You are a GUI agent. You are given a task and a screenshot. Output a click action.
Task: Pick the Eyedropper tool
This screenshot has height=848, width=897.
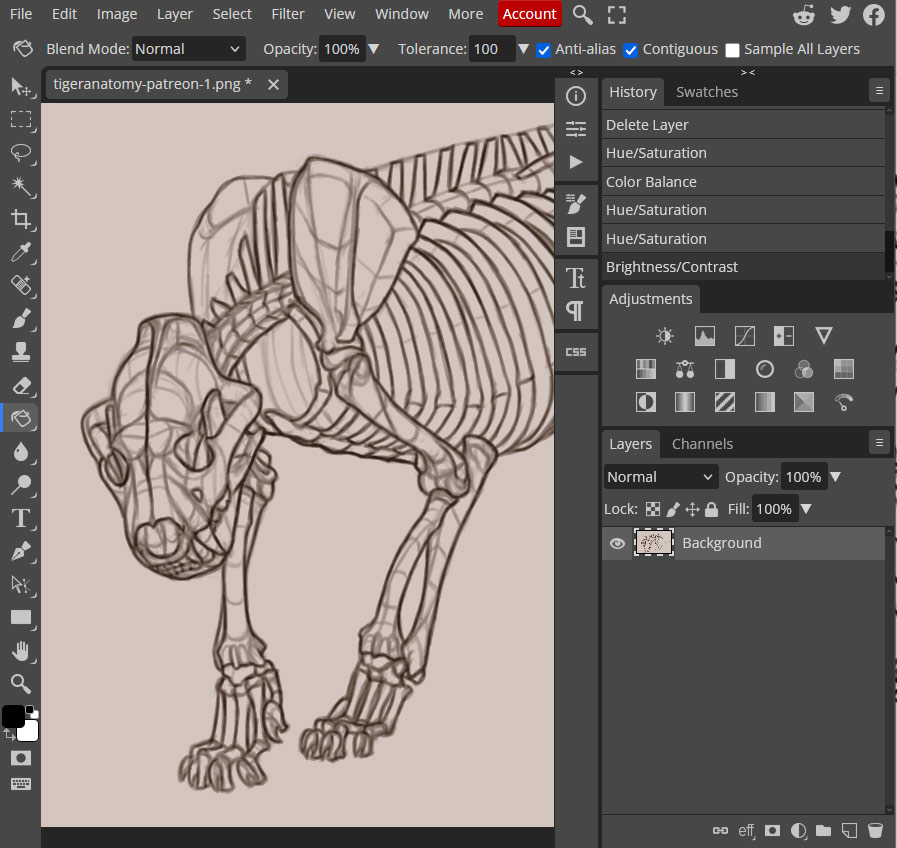coord(20,252)
